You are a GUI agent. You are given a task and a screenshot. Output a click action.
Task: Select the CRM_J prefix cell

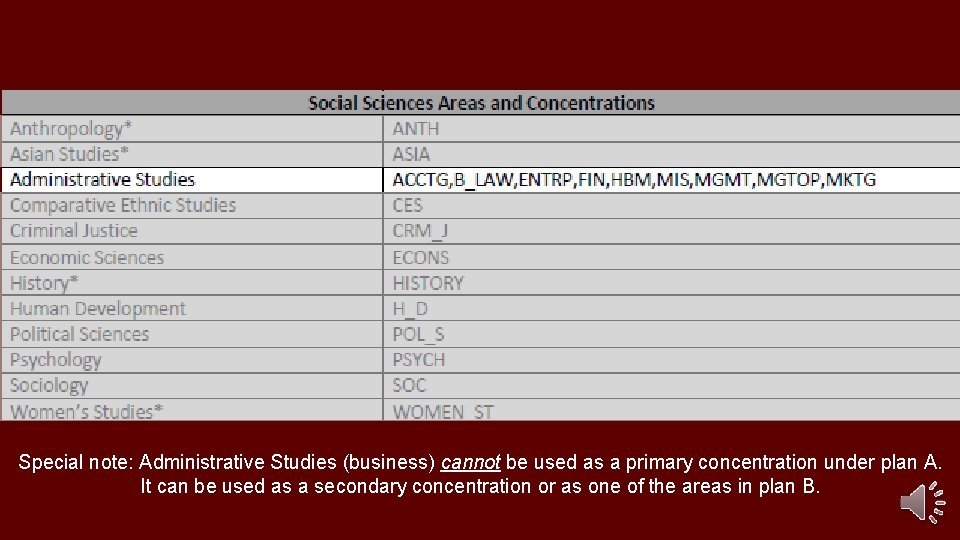(420, 231)
